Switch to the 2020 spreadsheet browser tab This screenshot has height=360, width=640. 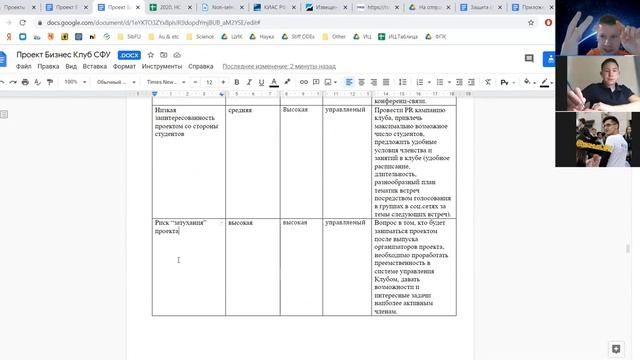point(170,7)
